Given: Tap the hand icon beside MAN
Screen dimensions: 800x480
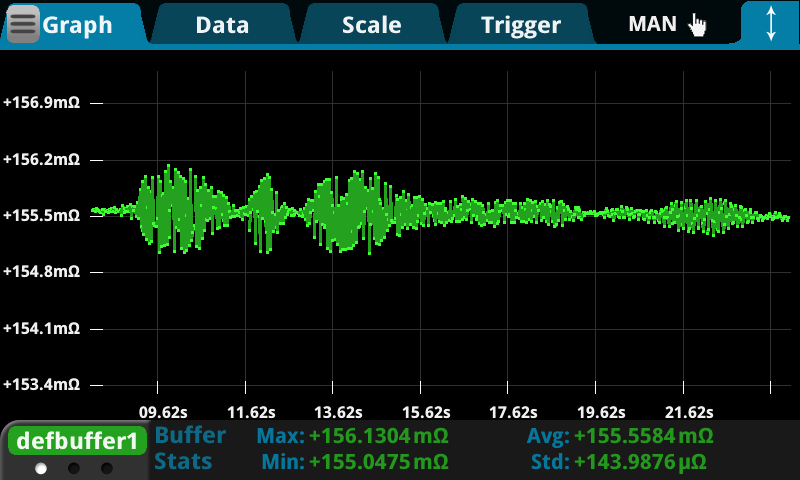Looking at the screenshot, I should [697, 24].
